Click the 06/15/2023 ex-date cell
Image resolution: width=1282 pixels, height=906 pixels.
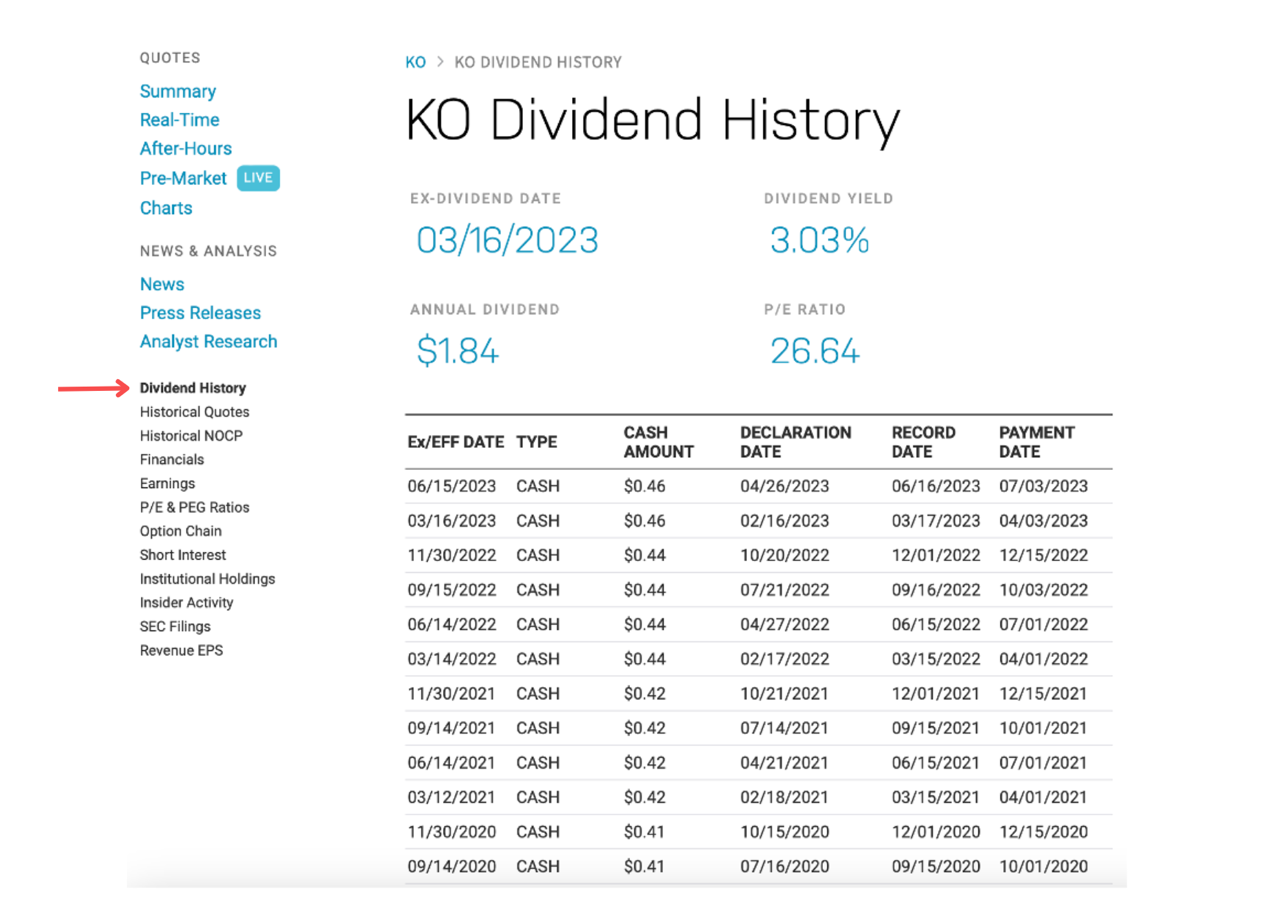pos(452,487)
